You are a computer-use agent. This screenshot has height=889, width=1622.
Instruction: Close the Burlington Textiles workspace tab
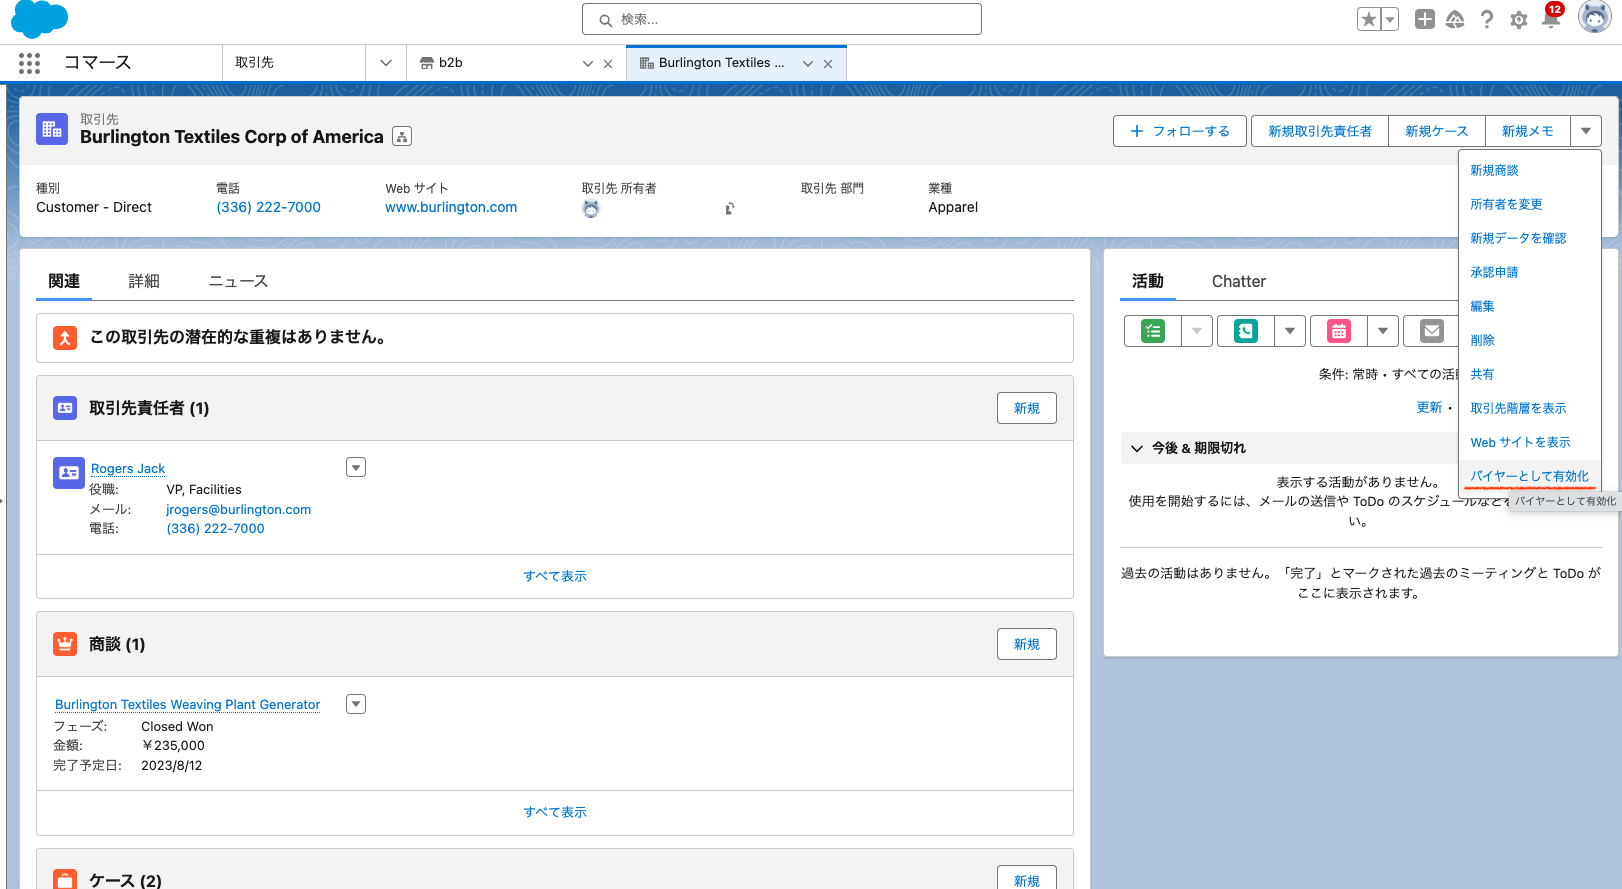pos(828,64)
